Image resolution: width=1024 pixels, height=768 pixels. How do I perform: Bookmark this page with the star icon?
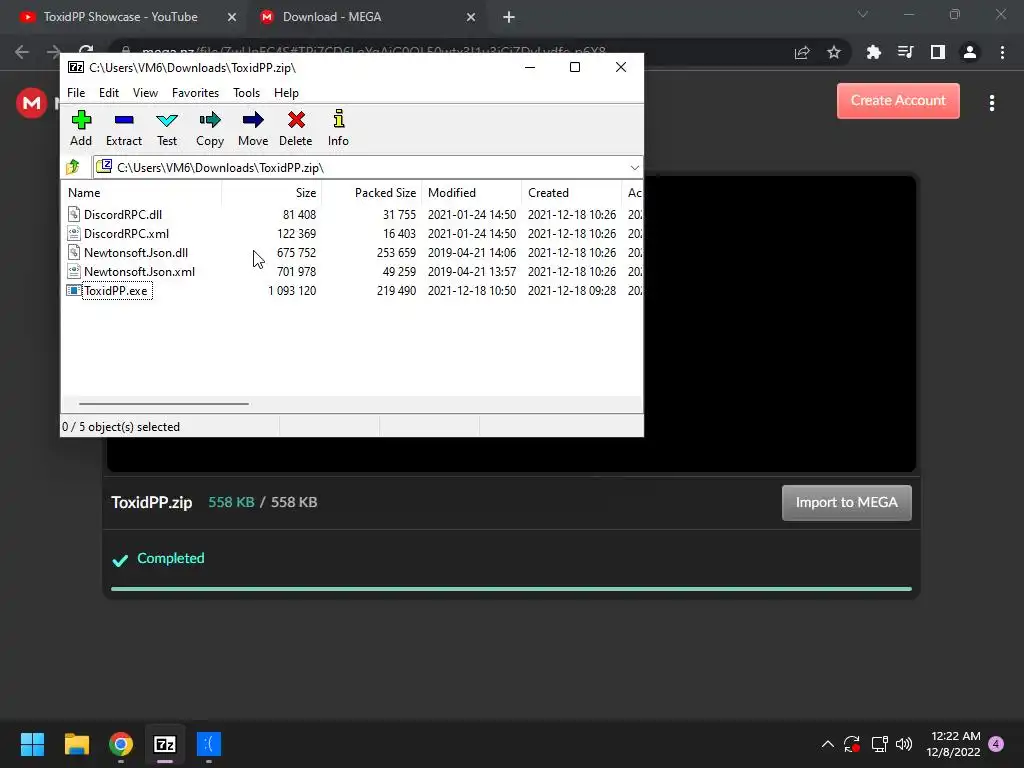click(834, 52)
